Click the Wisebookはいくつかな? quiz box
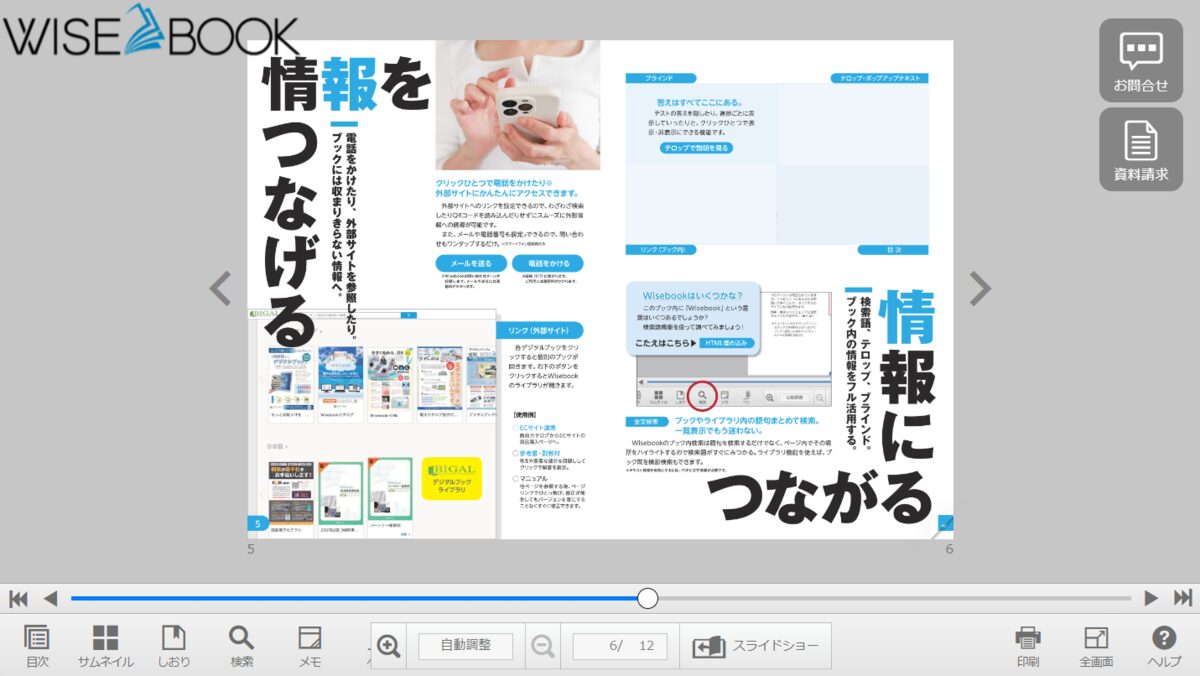 pos(692,318)
